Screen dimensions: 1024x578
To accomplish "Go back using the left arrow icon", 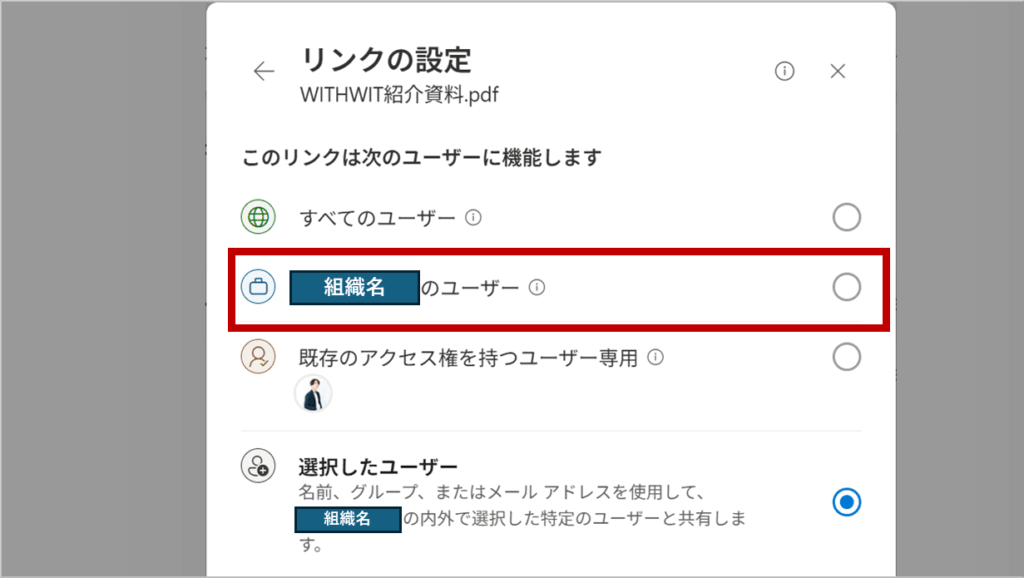I will click(x=264, y=71).
